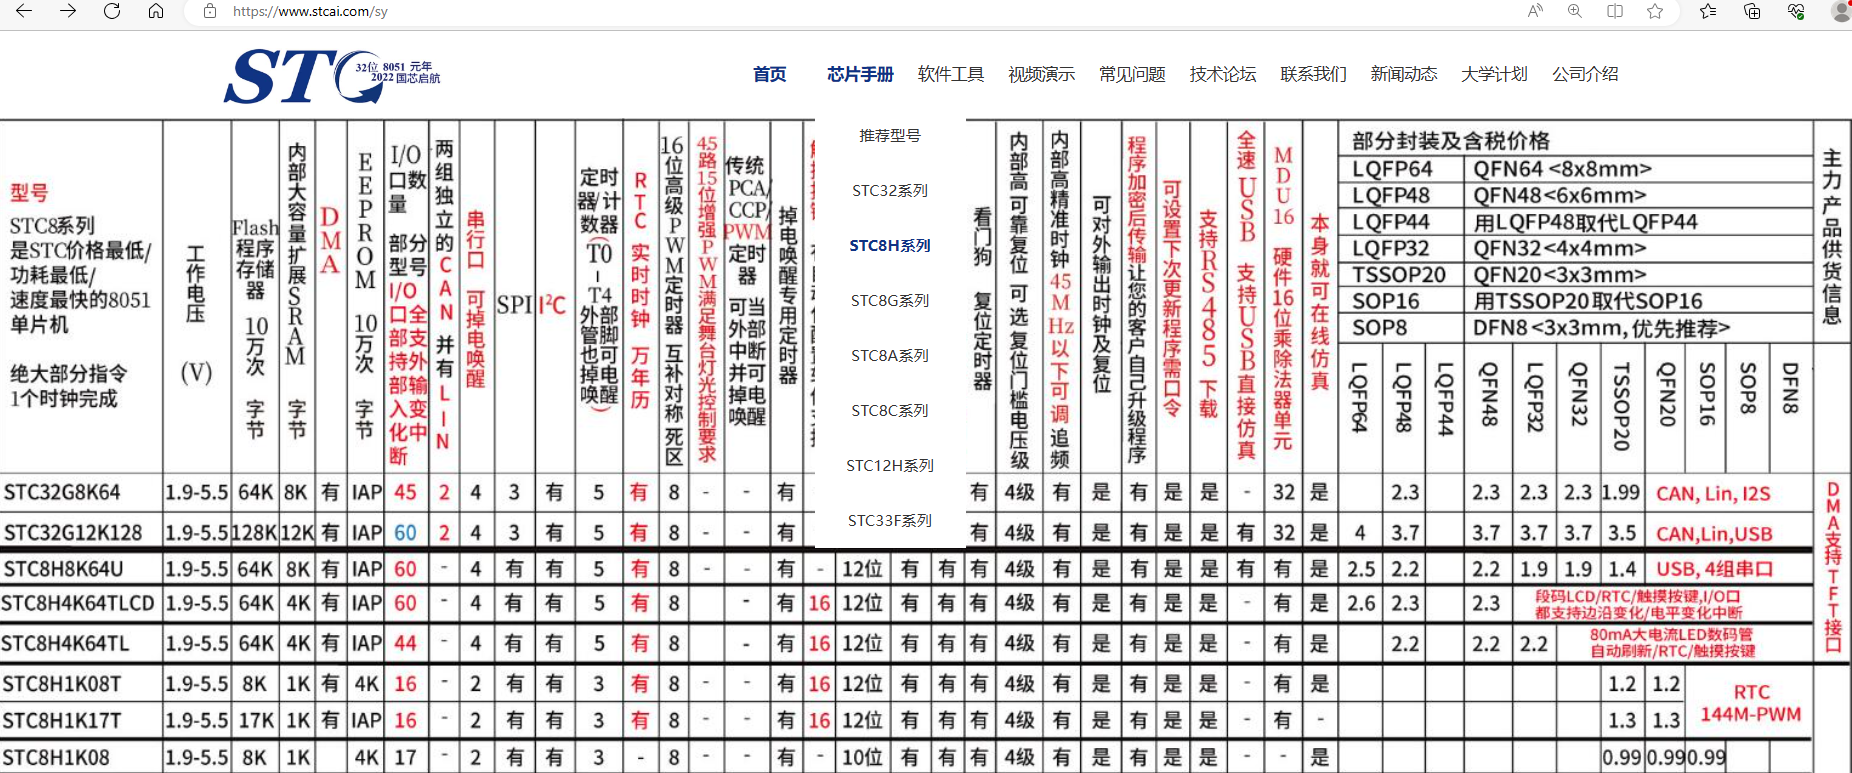Click the TSSOP20 package label
Image resolution: width=1852 pixels, height=773 pixels.
pos(1399,275)
